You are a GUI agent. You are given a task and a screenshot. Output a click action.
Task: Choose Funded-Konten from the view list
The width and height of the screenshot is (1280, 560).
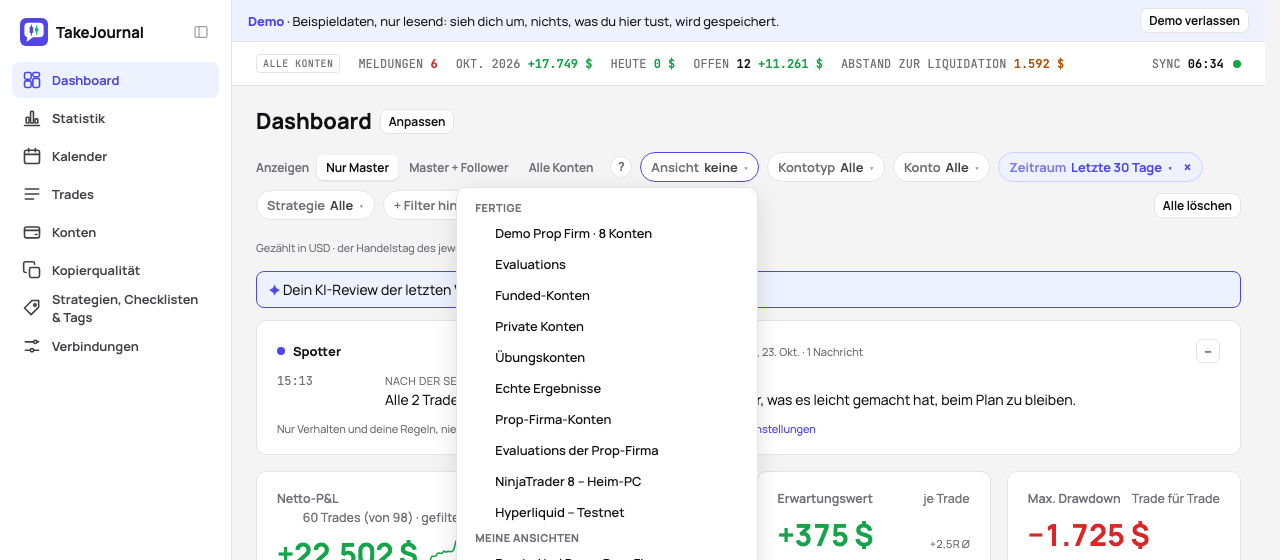point(607,295)
